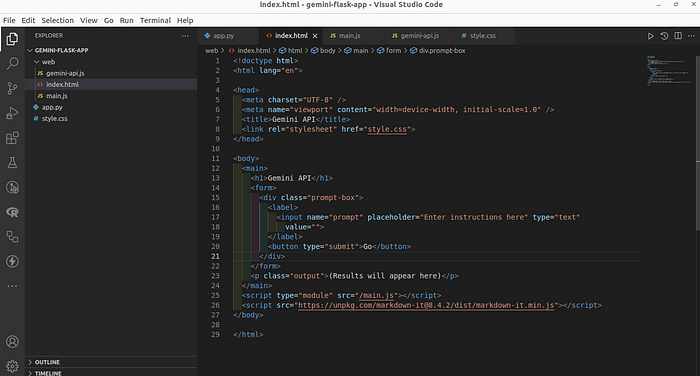The width and height of the screenshot is (700, 376).
Task: Close the index.html tab
Action: (315, 36)
